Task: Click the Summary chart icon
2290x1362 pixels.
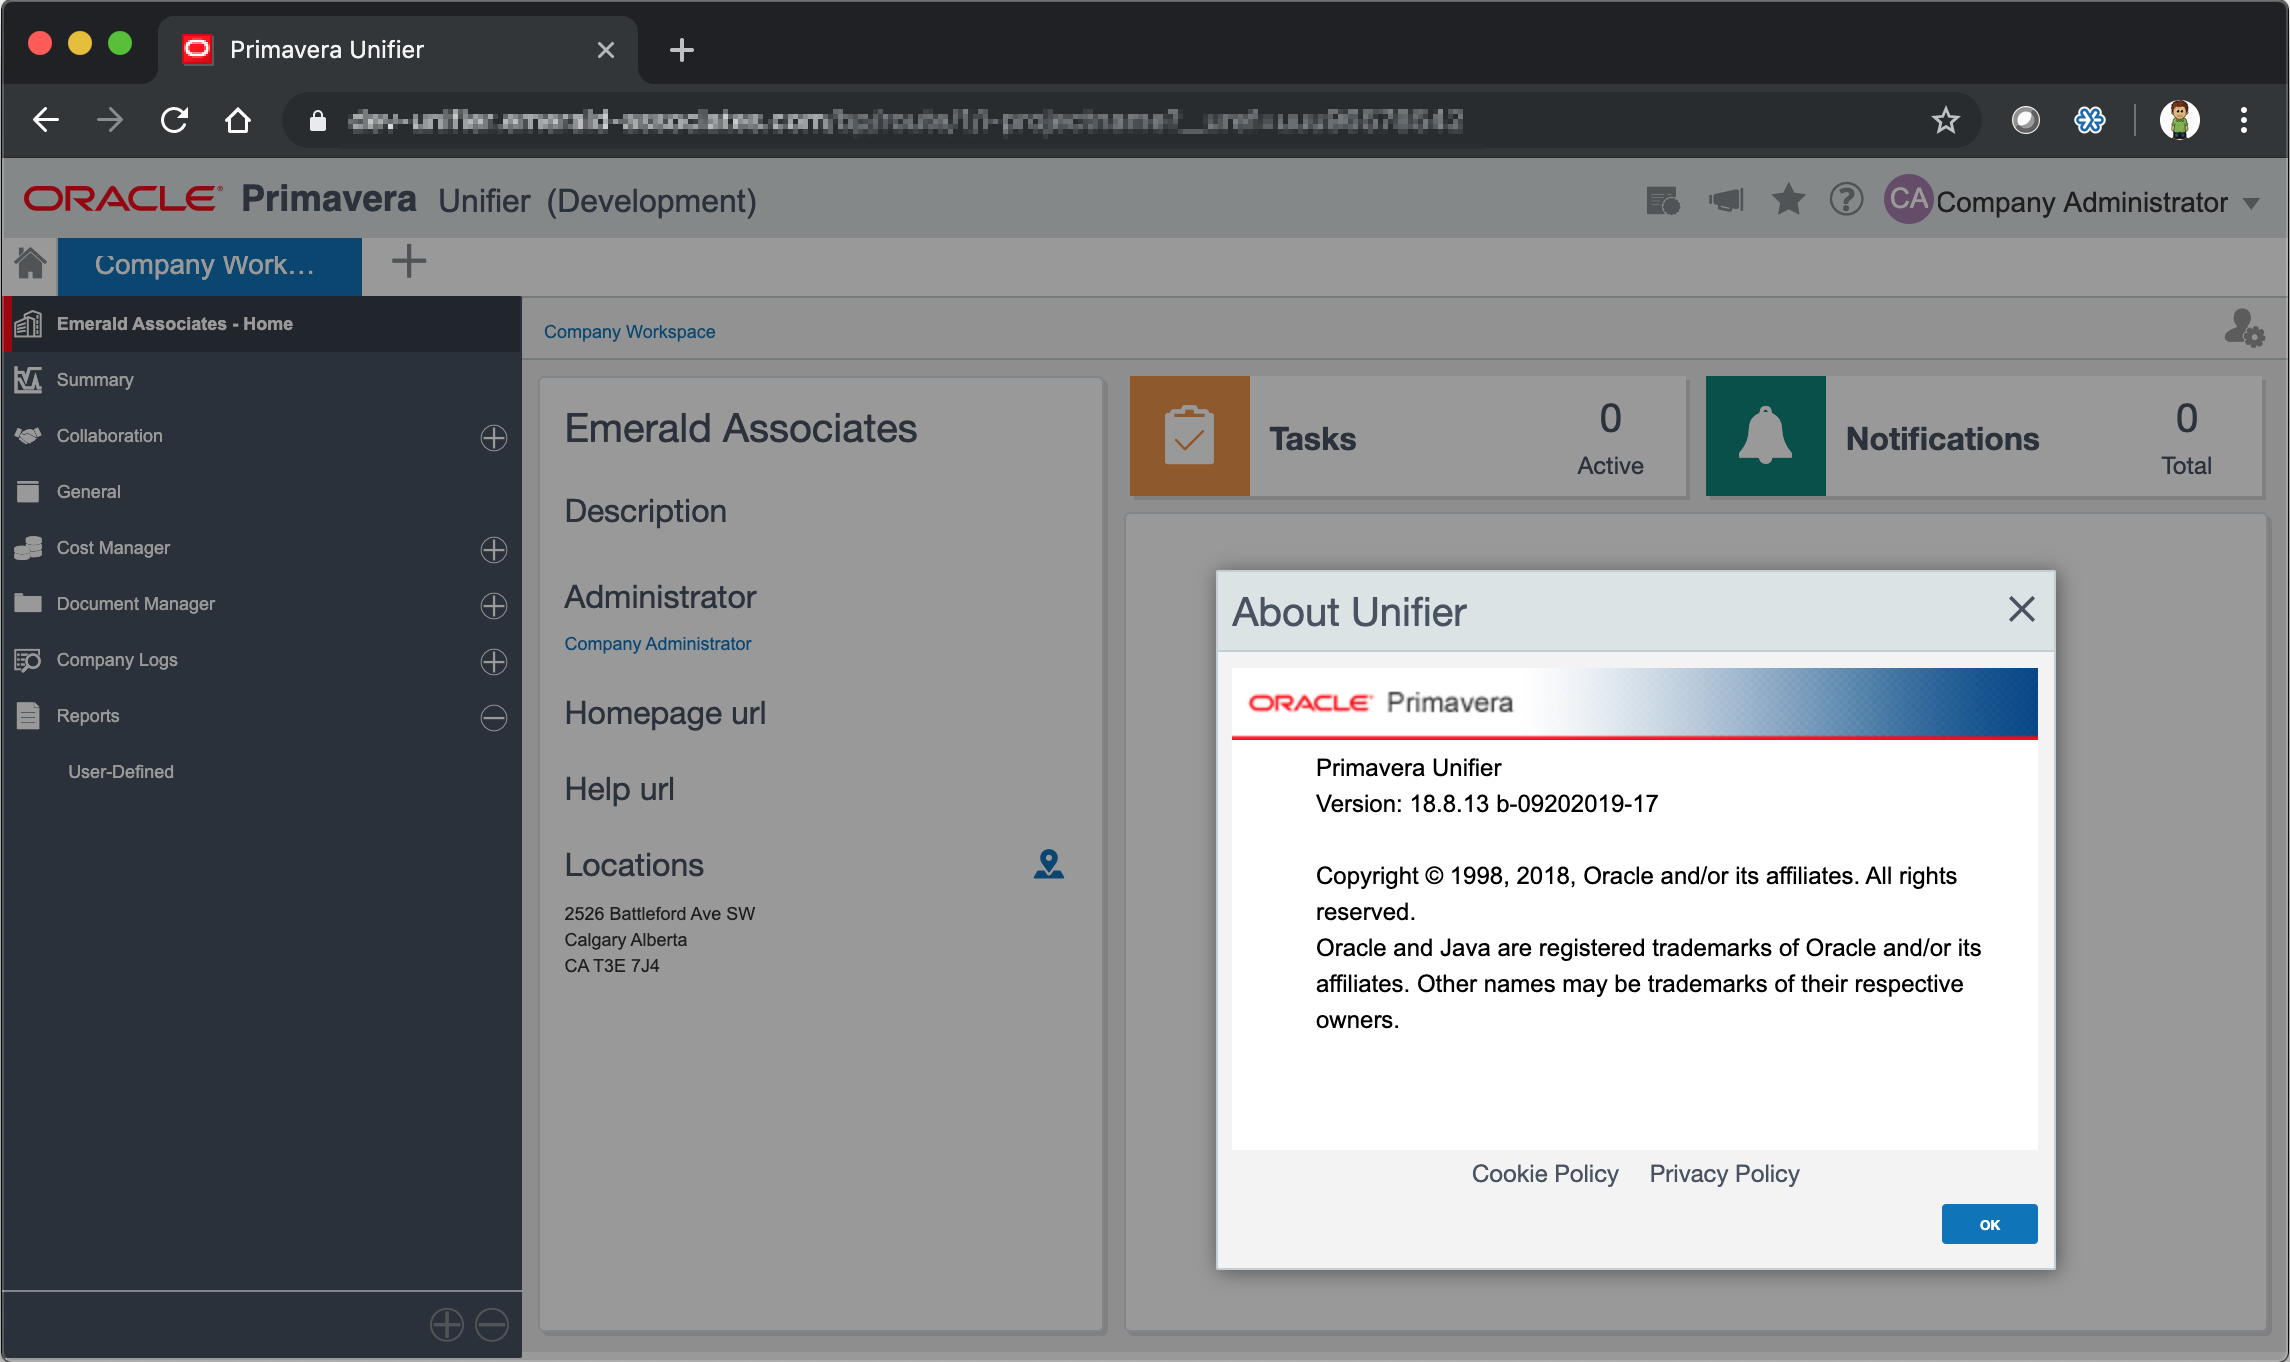Action: [28, 380]
